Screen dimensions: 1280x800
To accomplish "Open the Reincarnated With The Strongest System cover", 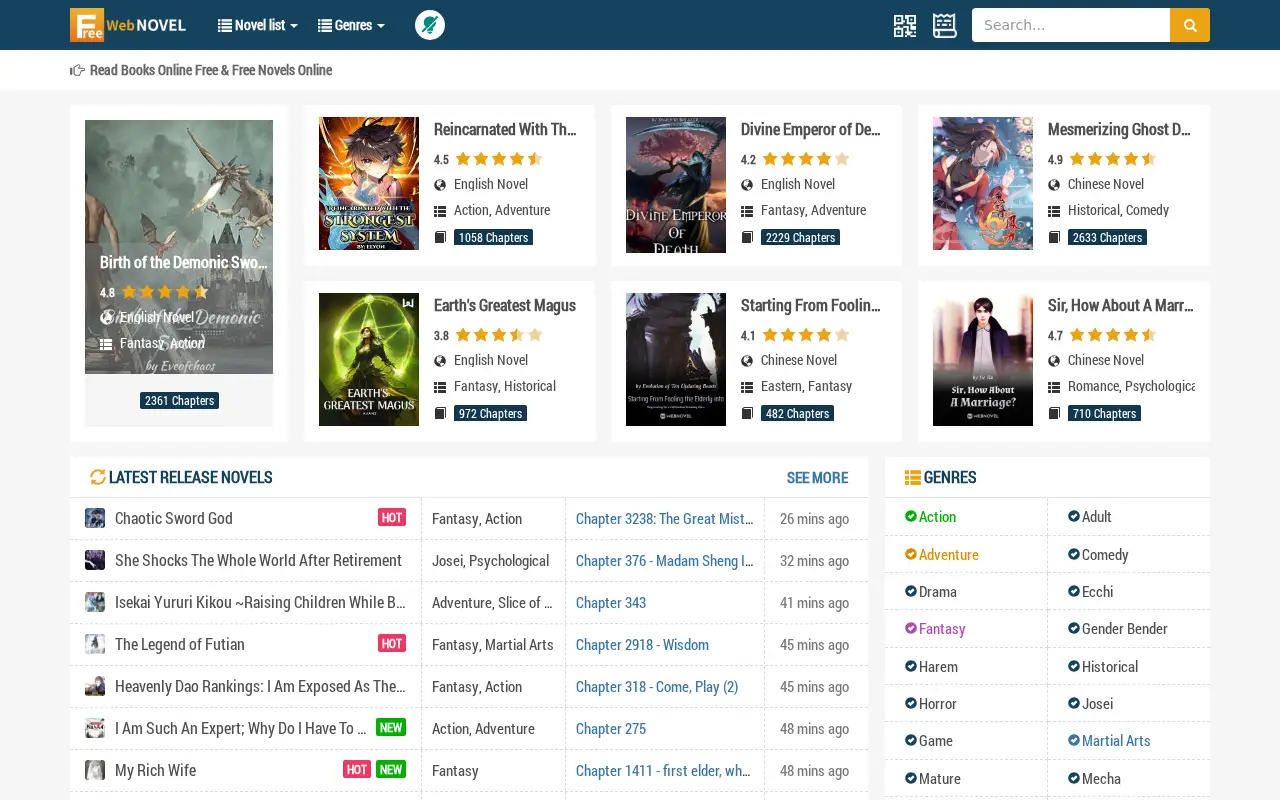I will [x=369, y=184].
